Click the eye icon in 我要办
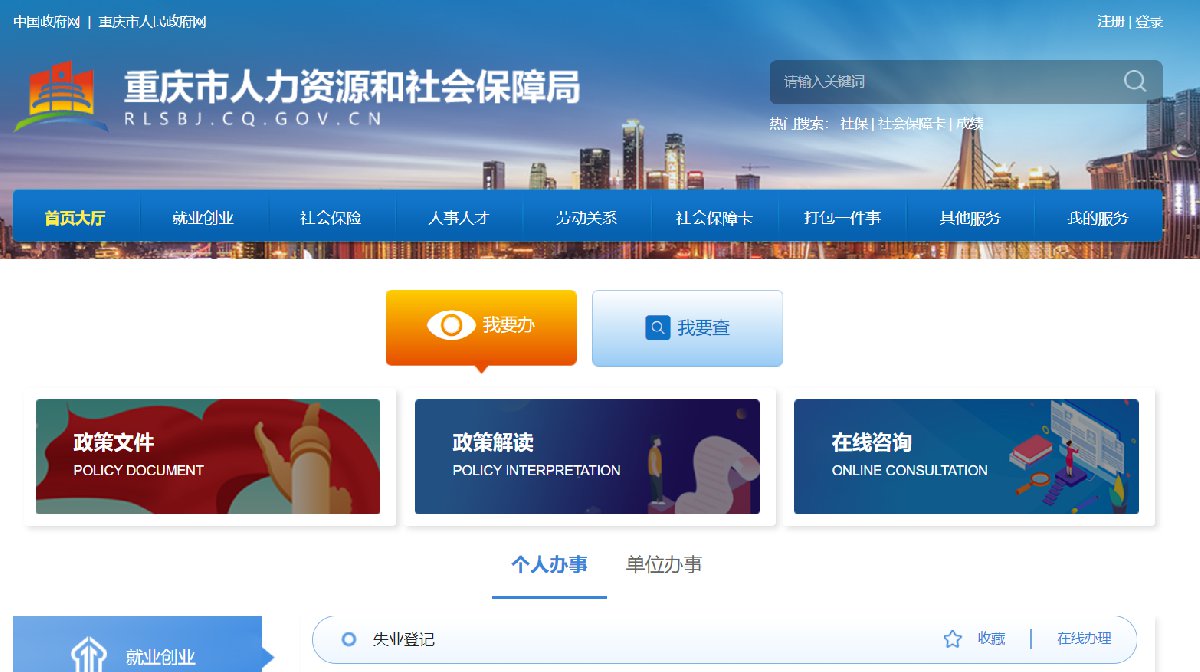 click(451, 325)
